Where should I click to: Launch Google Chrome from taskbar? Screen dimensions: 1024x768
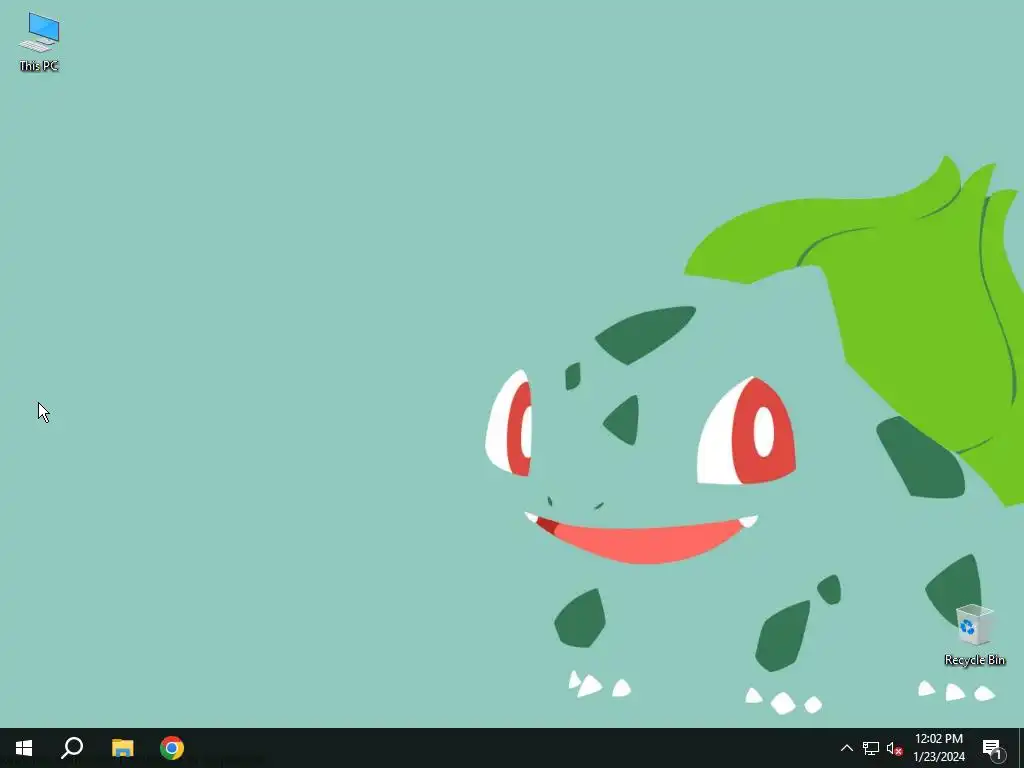click(x=172, y=748)
